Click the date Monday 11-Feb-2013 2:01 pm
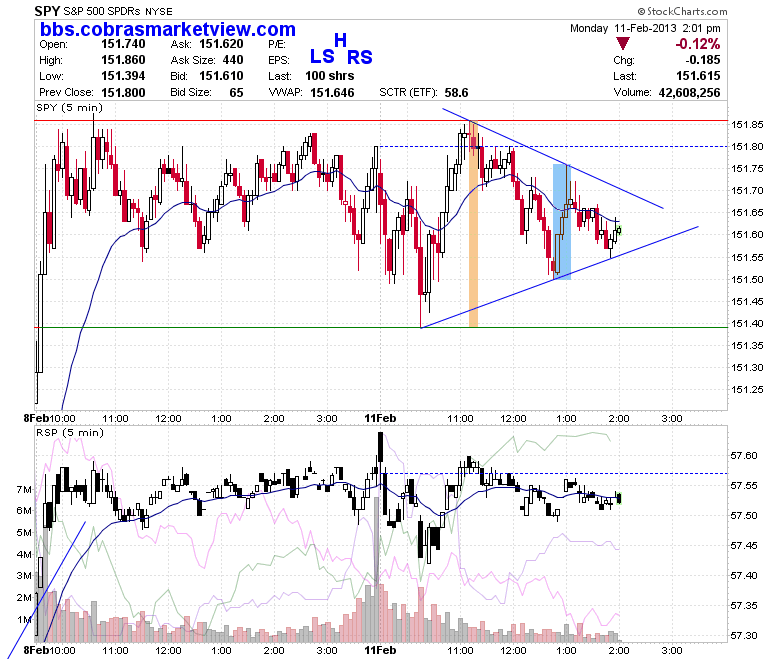780x659 pixels. (x=645, y=28)
